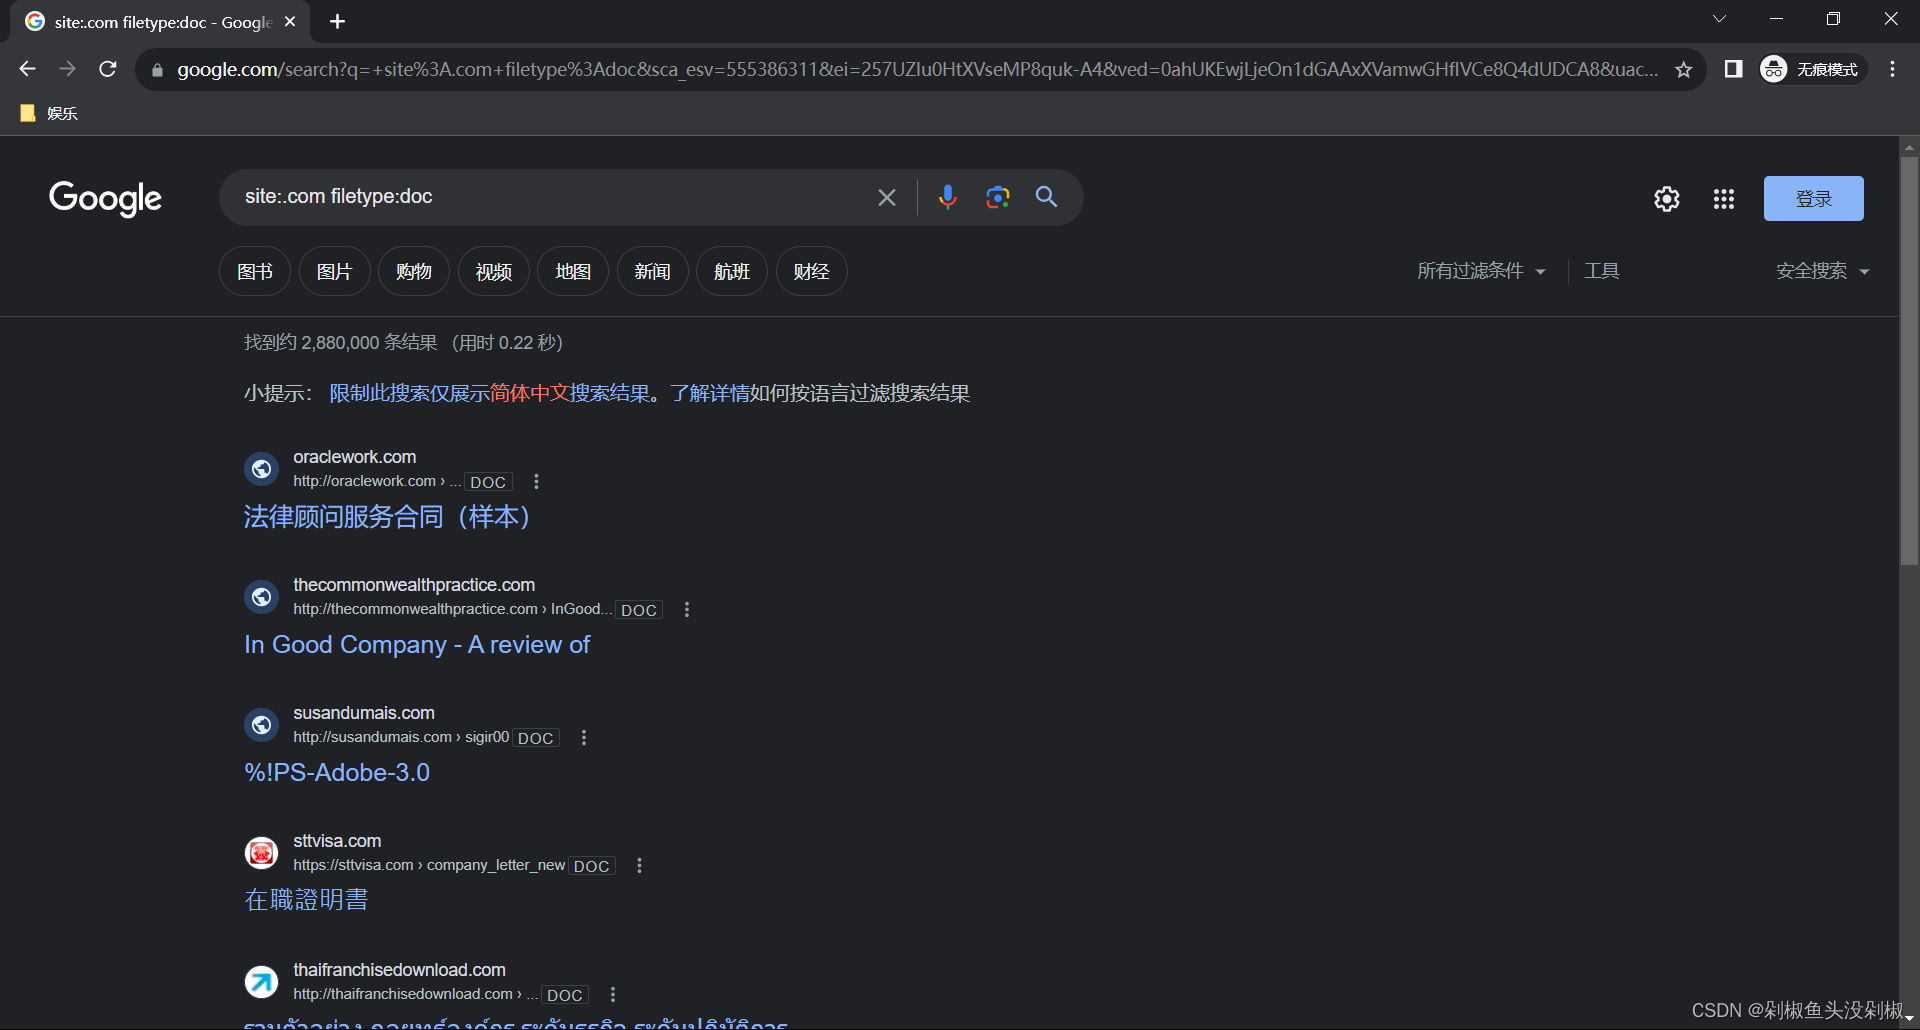Reload the page with refresh icon

pyautogui.click(x=108, y=69)
